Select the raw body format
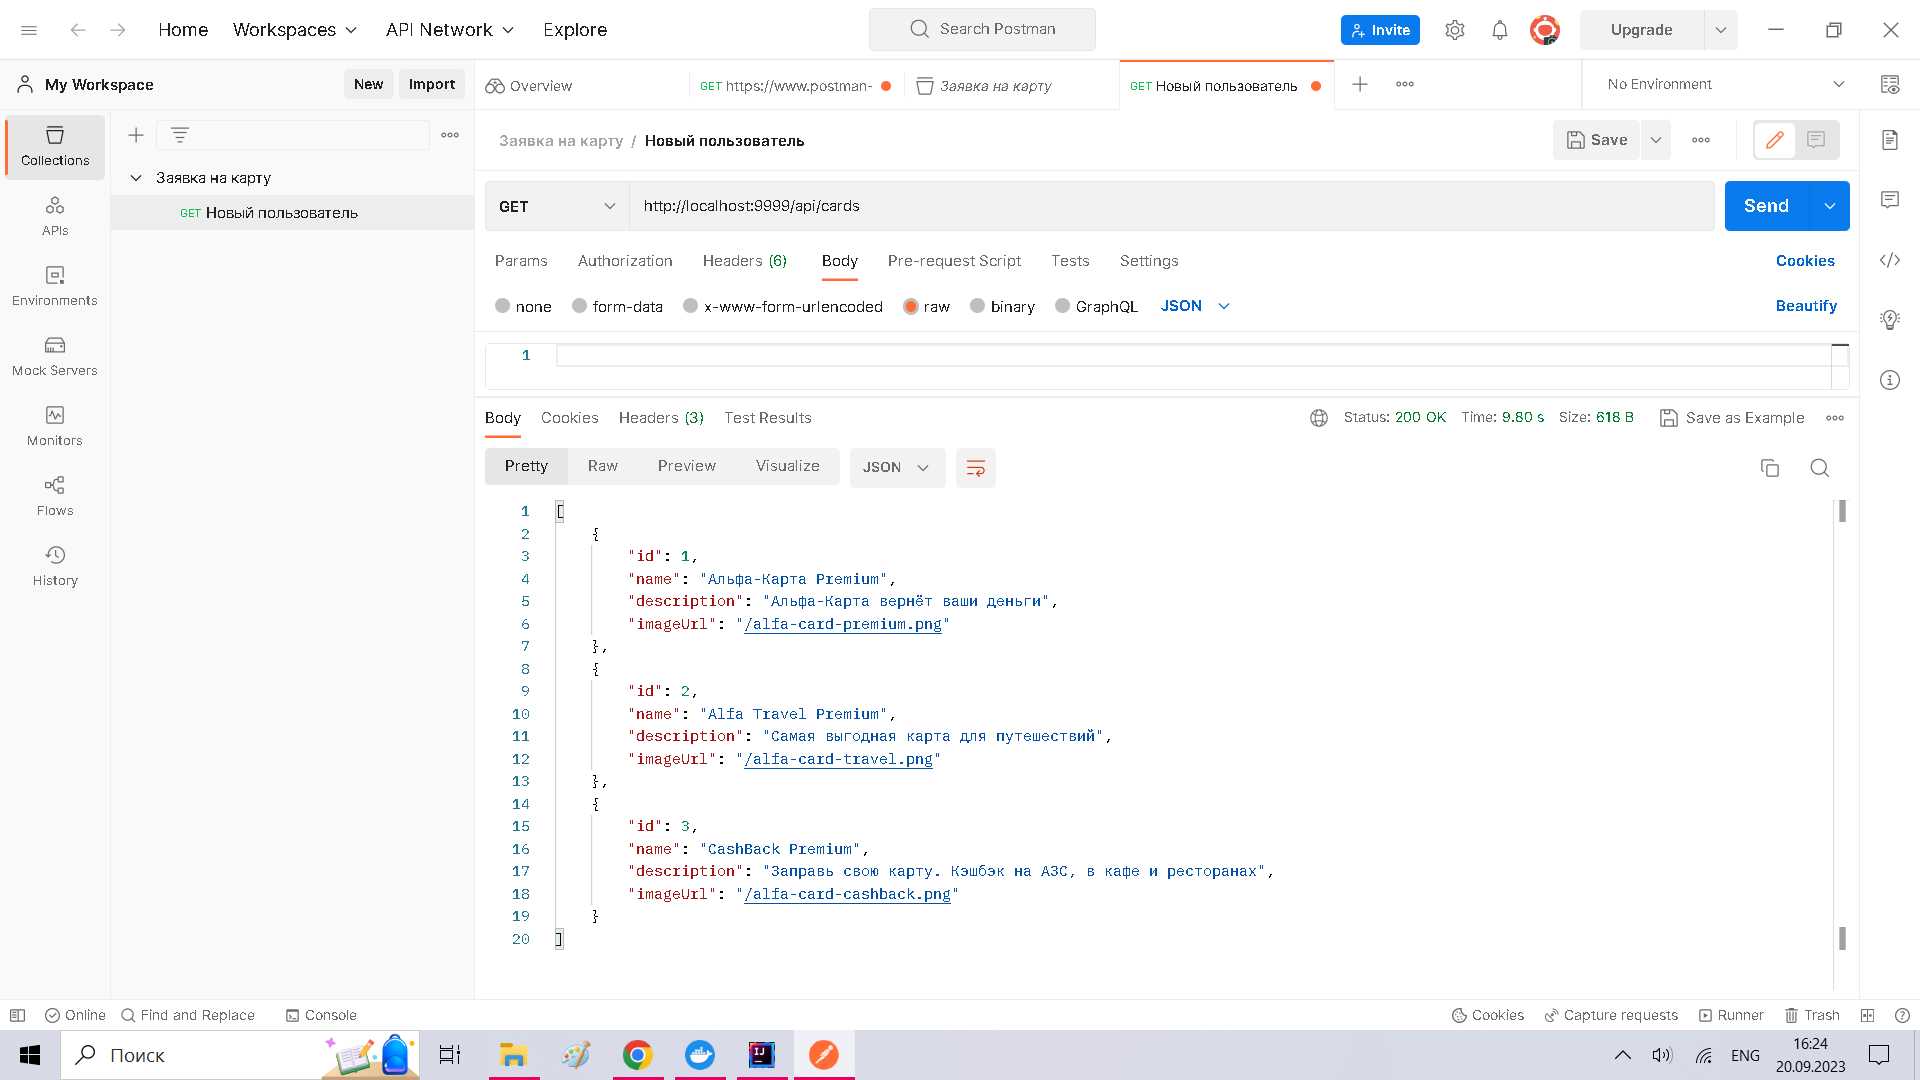Viewport: 1920px width, 1080px height. pyautogui.click(x=927, y=306)
